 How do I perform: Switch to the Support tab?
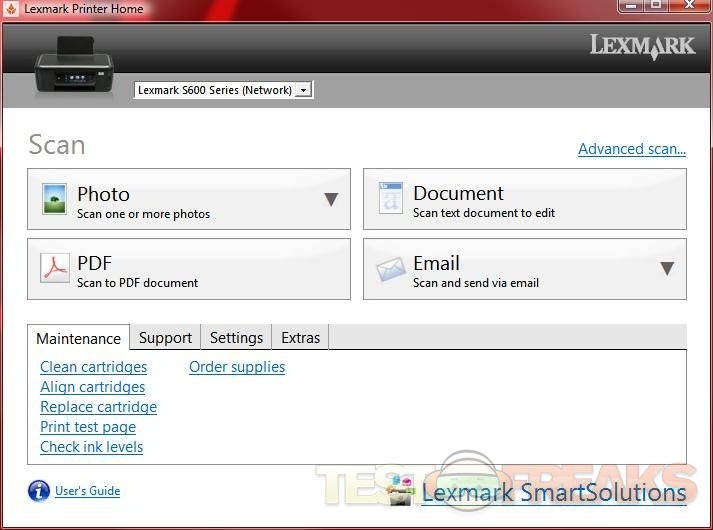click(165, 338)
